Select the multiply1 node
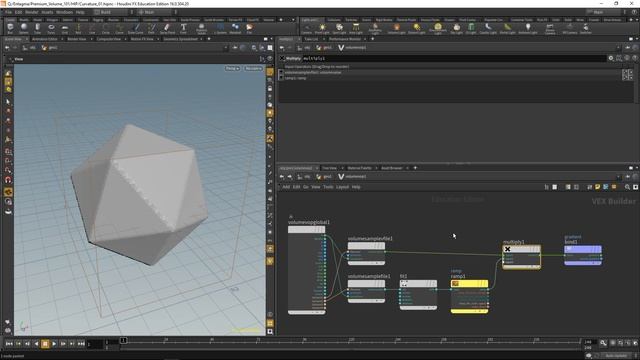640x360 pixels. click(x=522, y=257)
